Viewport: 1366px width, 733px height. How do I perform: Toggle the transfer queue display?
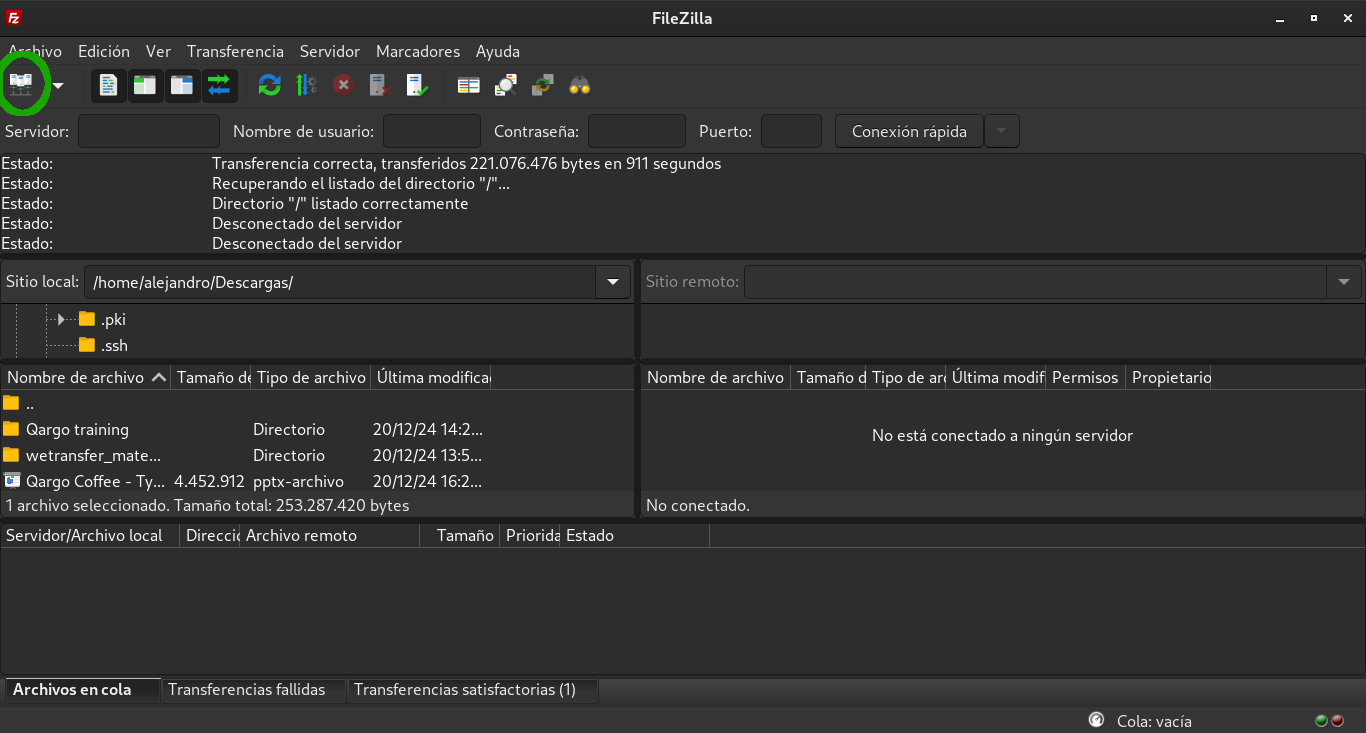[x=219, y=85]
